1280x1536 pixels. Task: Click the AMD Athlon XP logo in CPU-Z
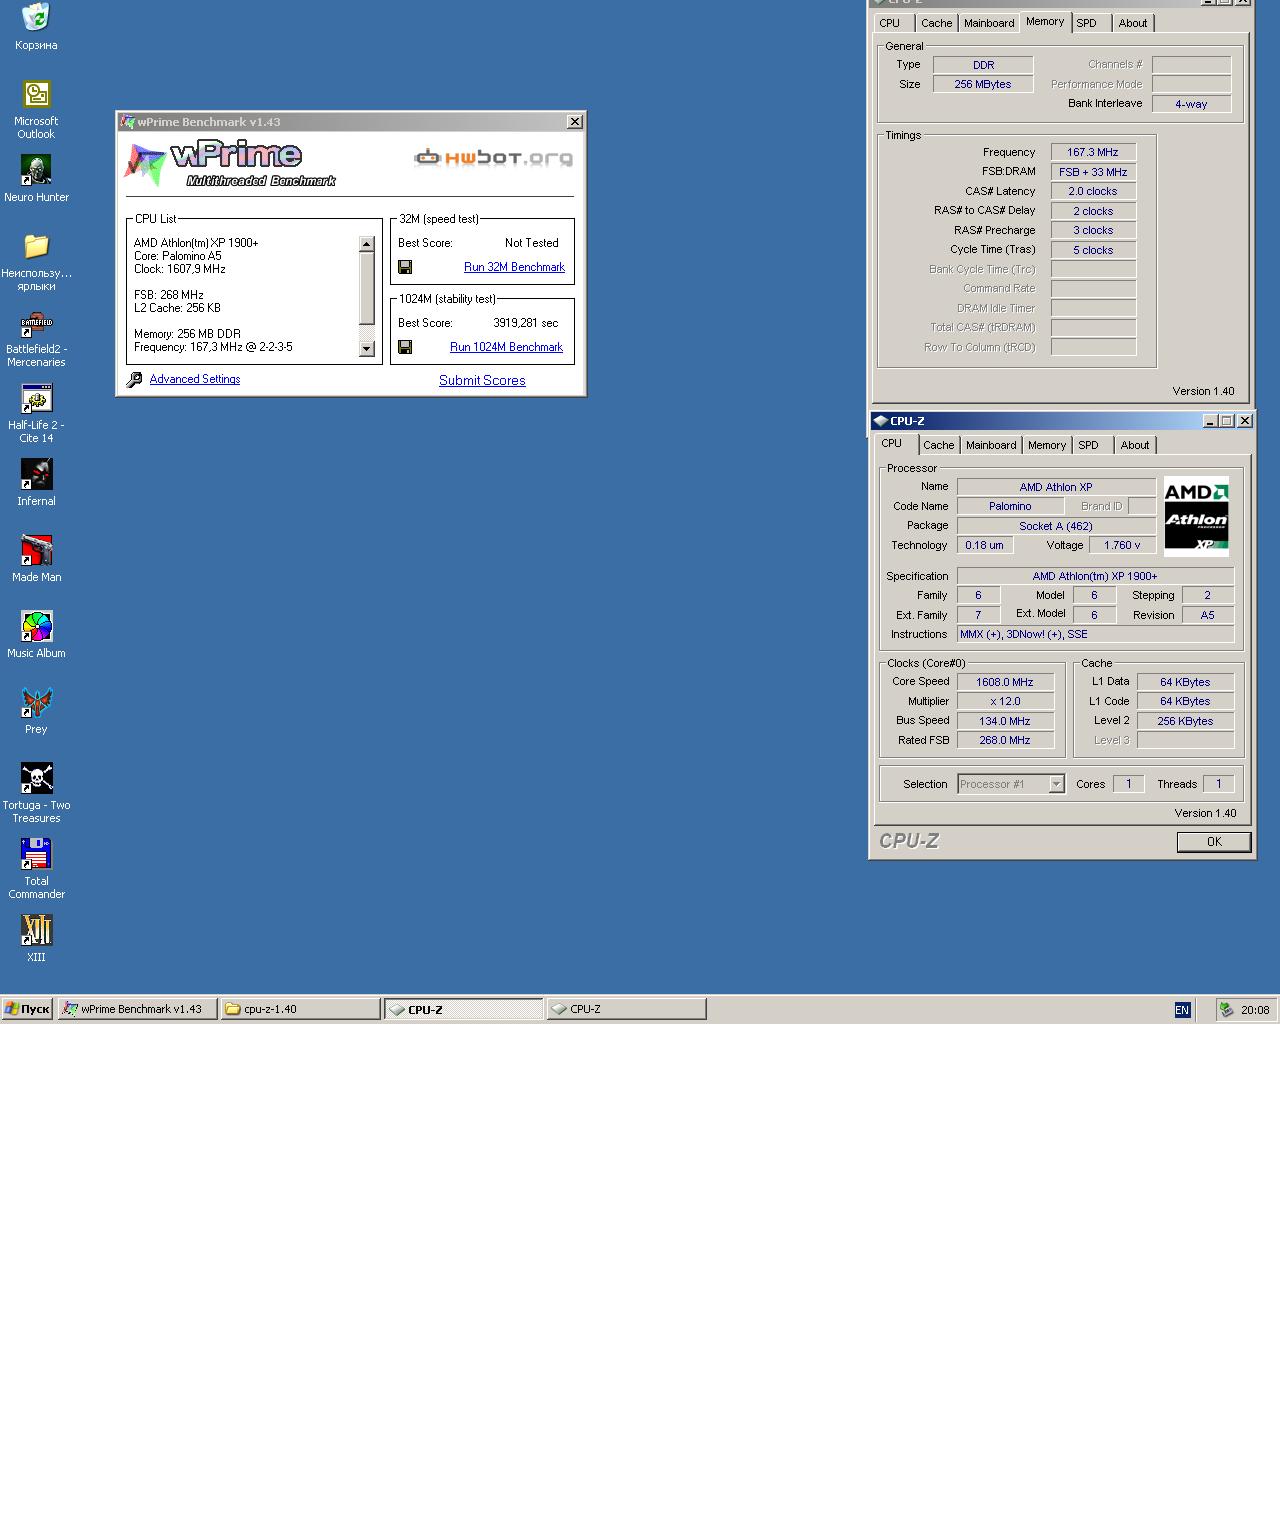pyautogui.click(x=1196, y=516)
